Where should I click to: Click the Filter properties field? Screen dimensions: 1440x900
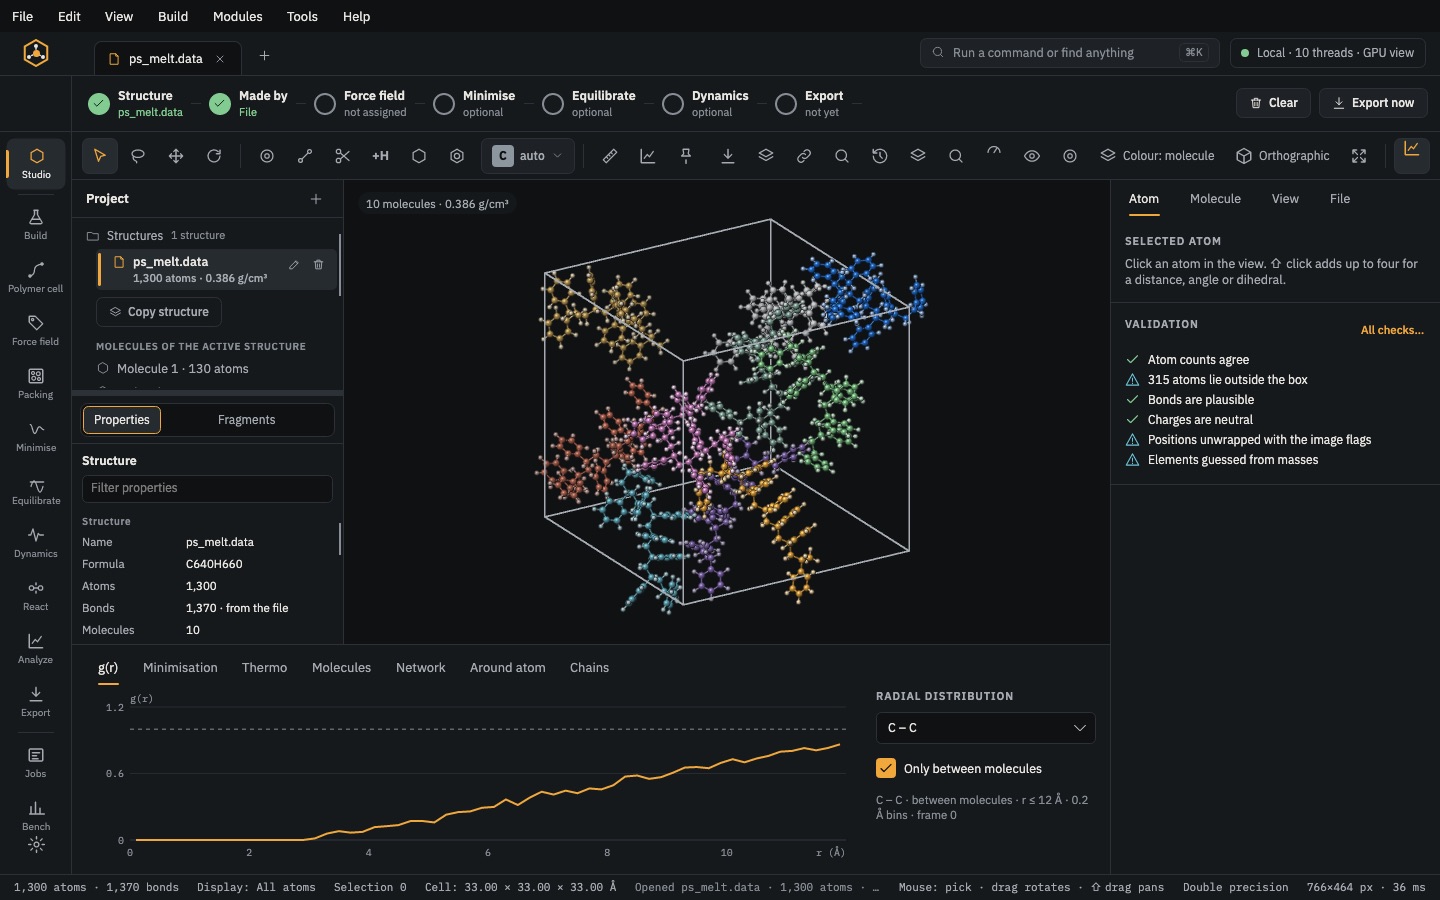point(207,488)
